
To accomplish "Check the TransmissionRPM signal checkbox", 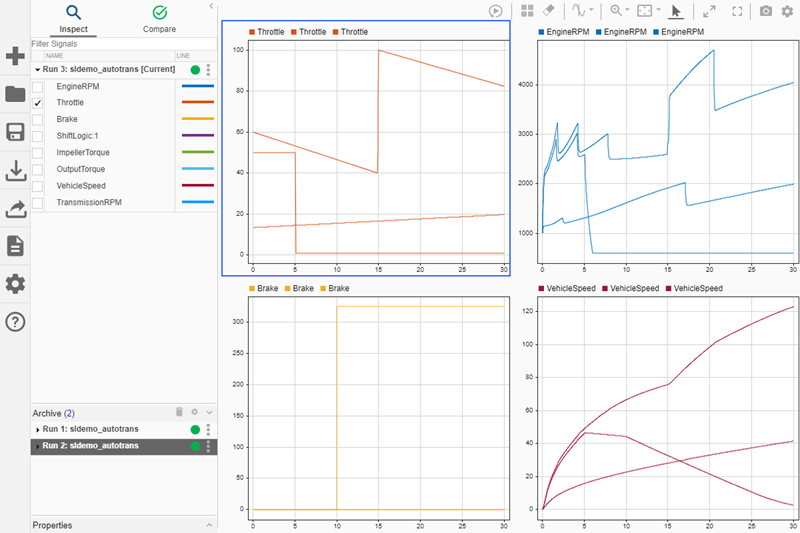I will tap(37, 203).
